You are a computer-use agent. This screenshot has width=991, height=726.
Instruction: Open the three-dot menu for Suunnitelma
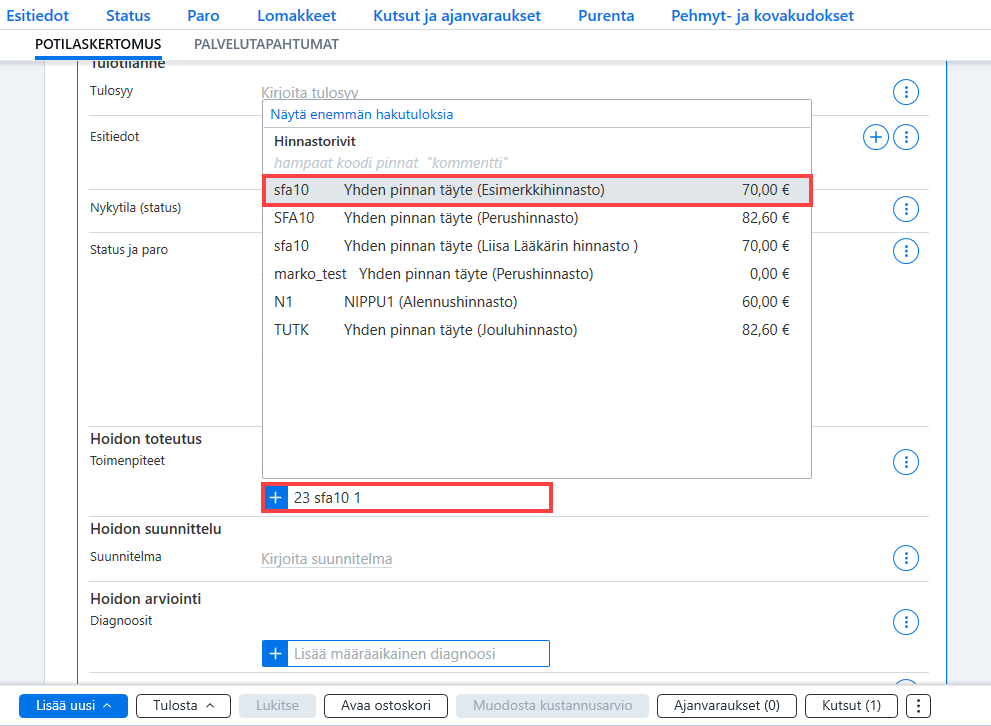coord(906,558)
